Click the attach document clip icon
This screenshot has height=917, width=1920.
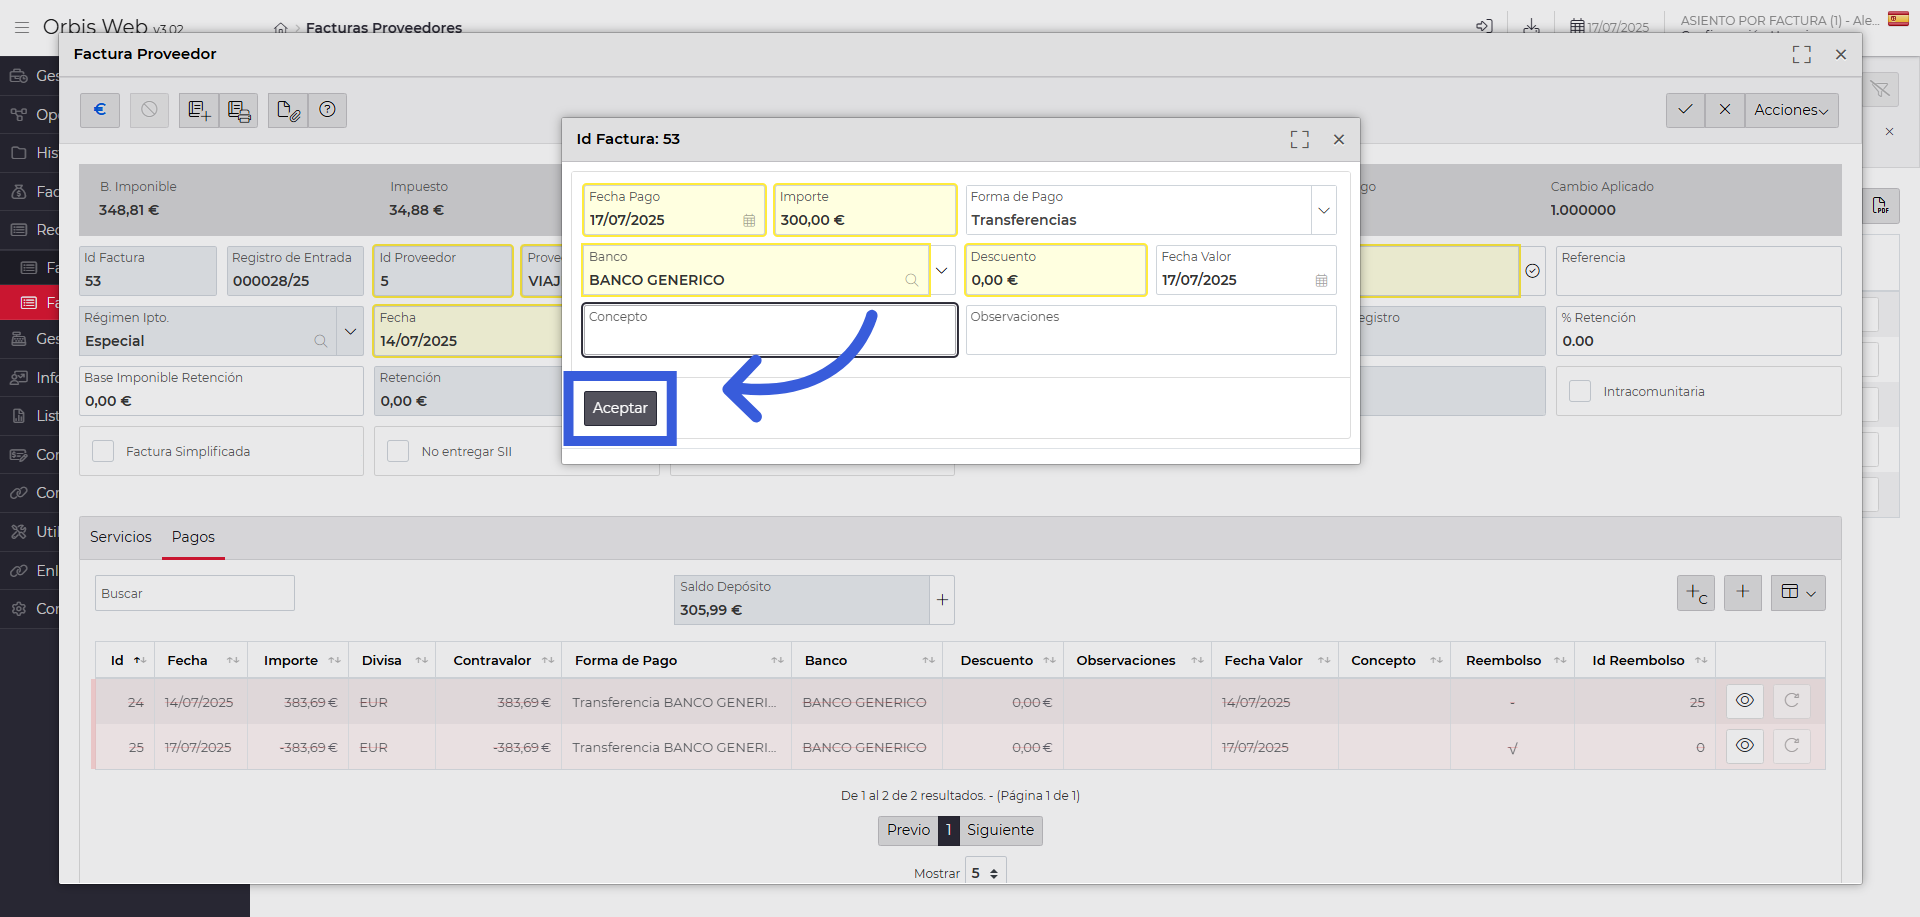pos(288,110)
